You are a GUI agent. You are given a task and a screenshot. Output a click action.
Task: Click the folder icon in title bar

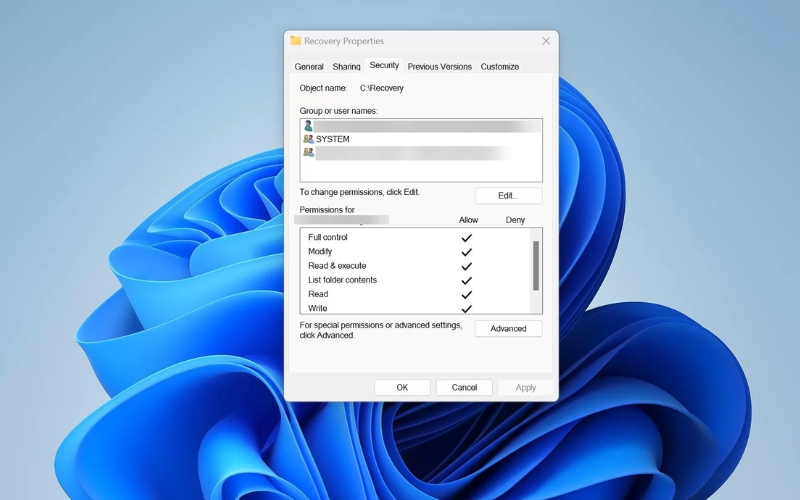click(295, 40)
